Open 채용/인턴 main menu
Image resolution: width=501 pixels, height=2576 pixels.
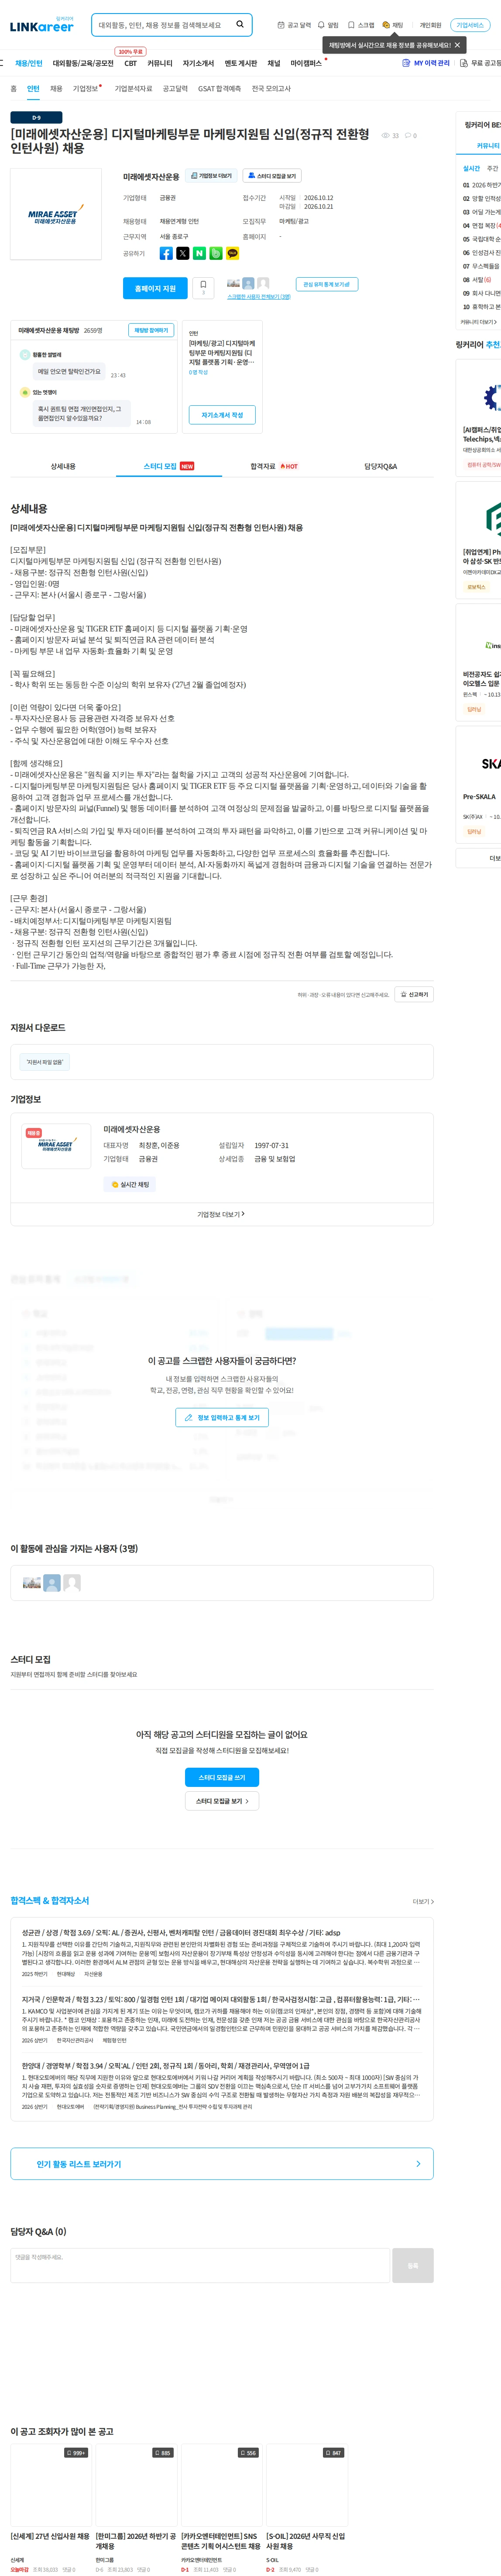(29, 63)
